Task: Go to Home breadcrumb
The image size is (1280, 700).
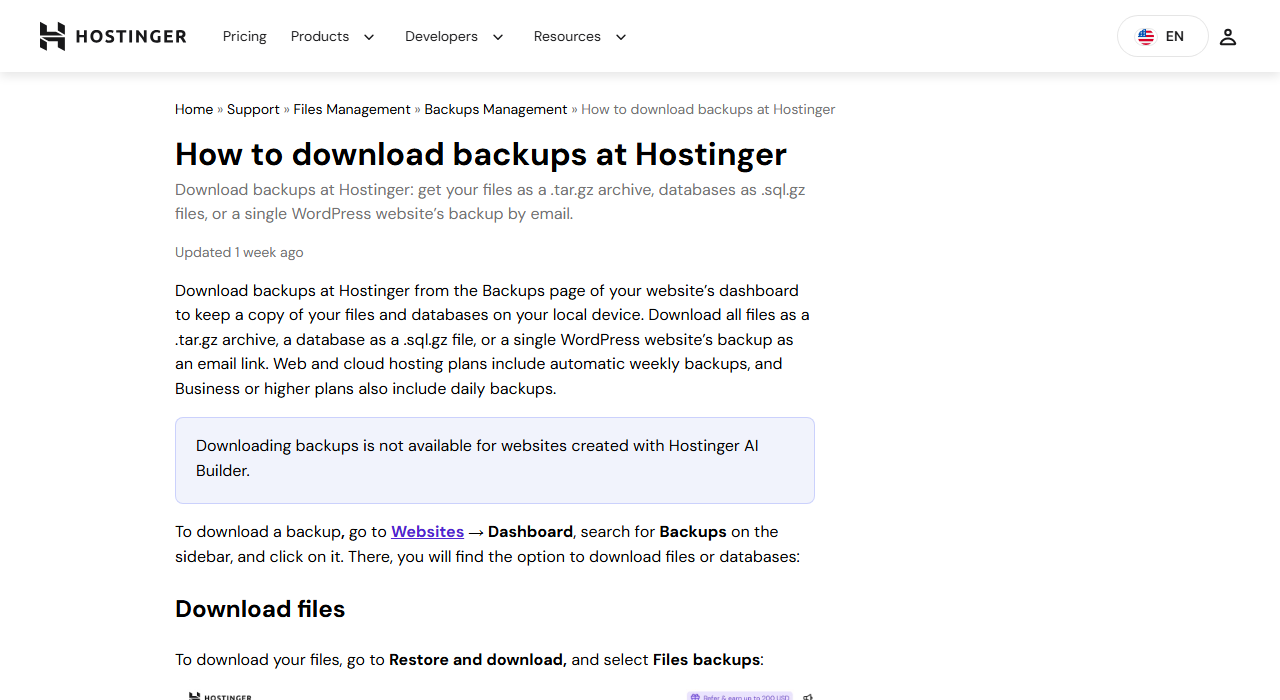Action: point(194,109)
